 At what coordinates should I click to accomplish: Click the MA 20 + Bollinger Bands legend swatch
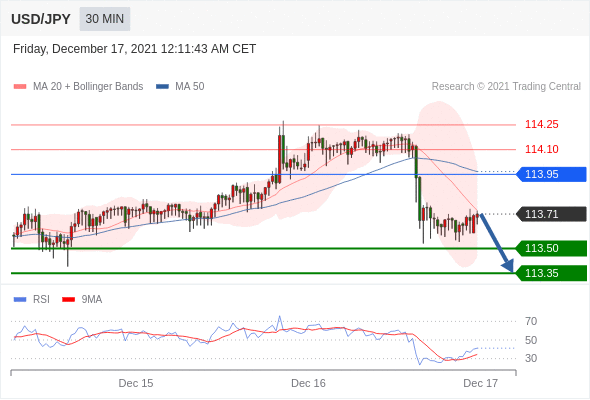tap(20, 87)
